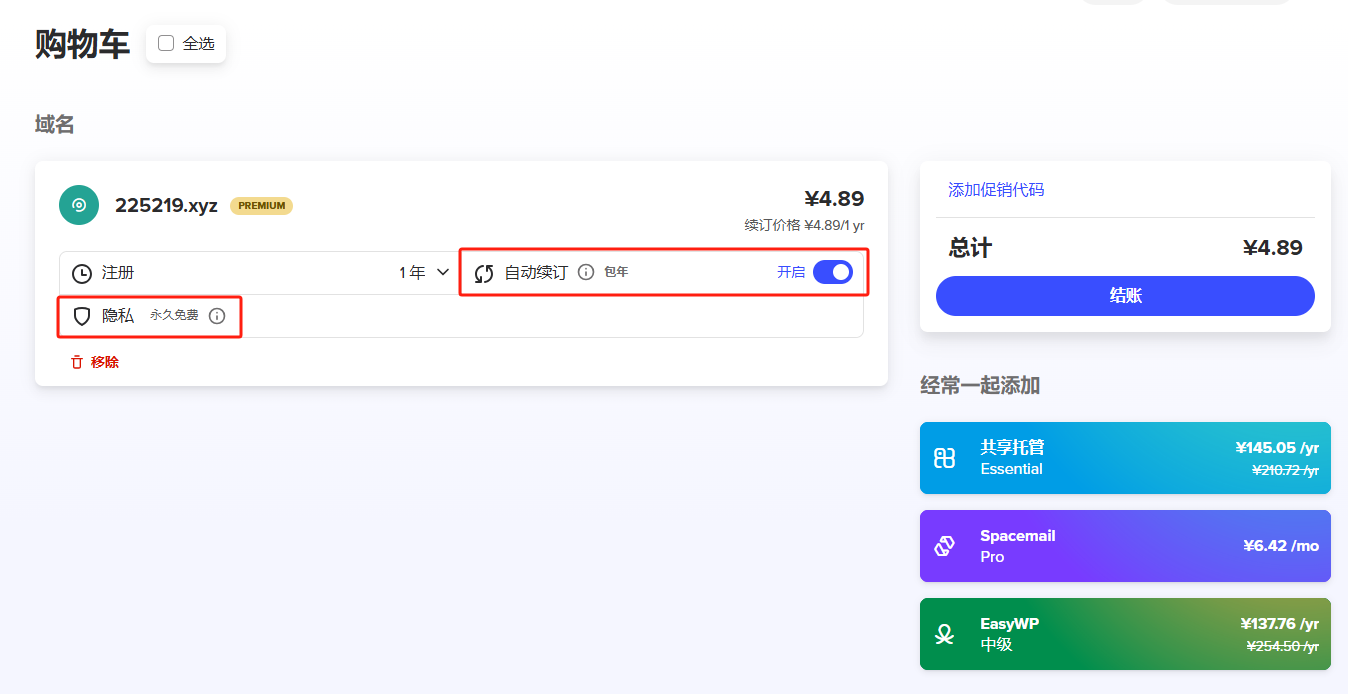Add the EasyWP 中级 card offer
1348x694 pixels.
pyautogui.click(x=1125, y=634)
